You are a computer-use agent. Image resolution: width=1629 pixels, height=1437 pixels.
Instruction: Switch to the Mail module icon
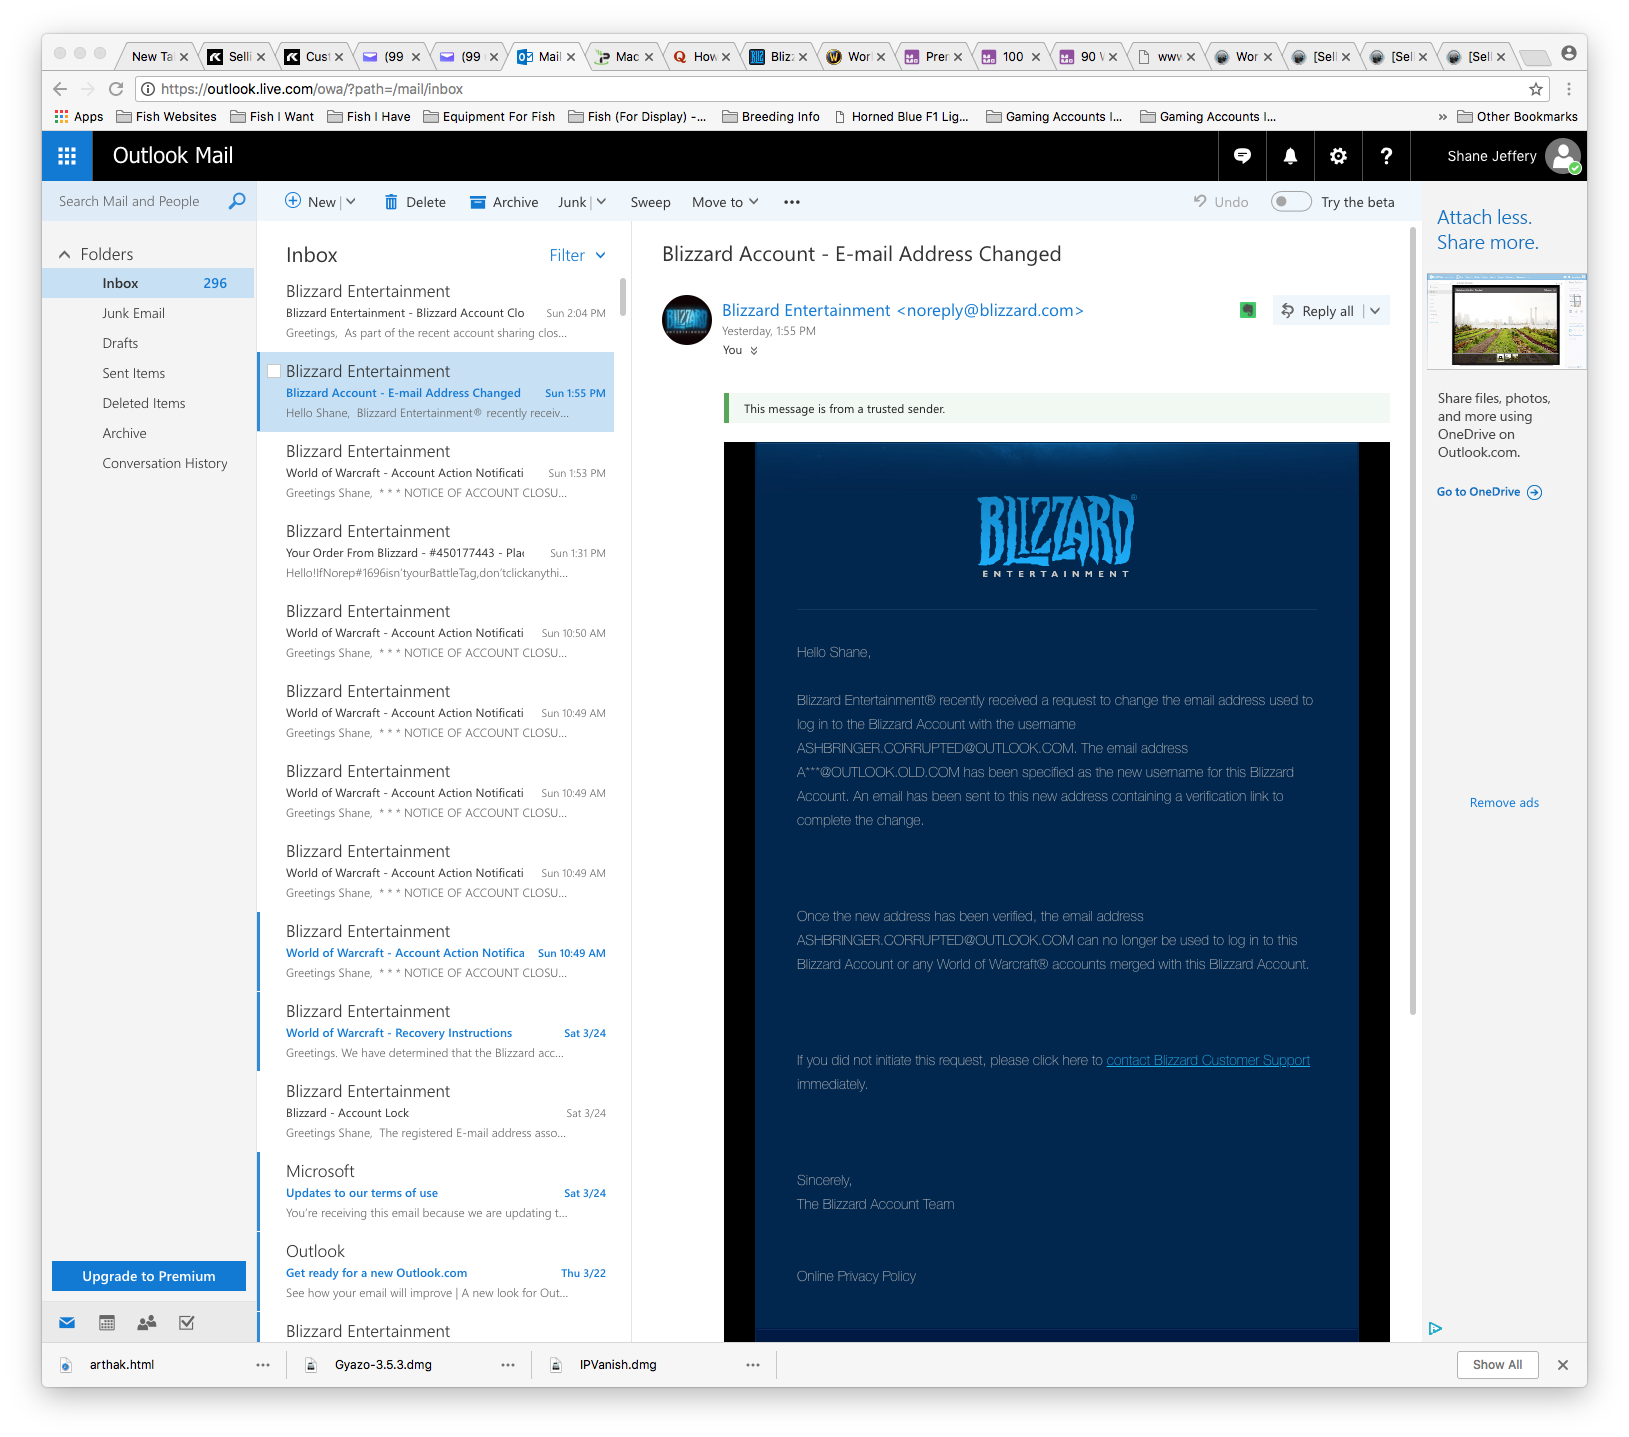pos(67,1323)
